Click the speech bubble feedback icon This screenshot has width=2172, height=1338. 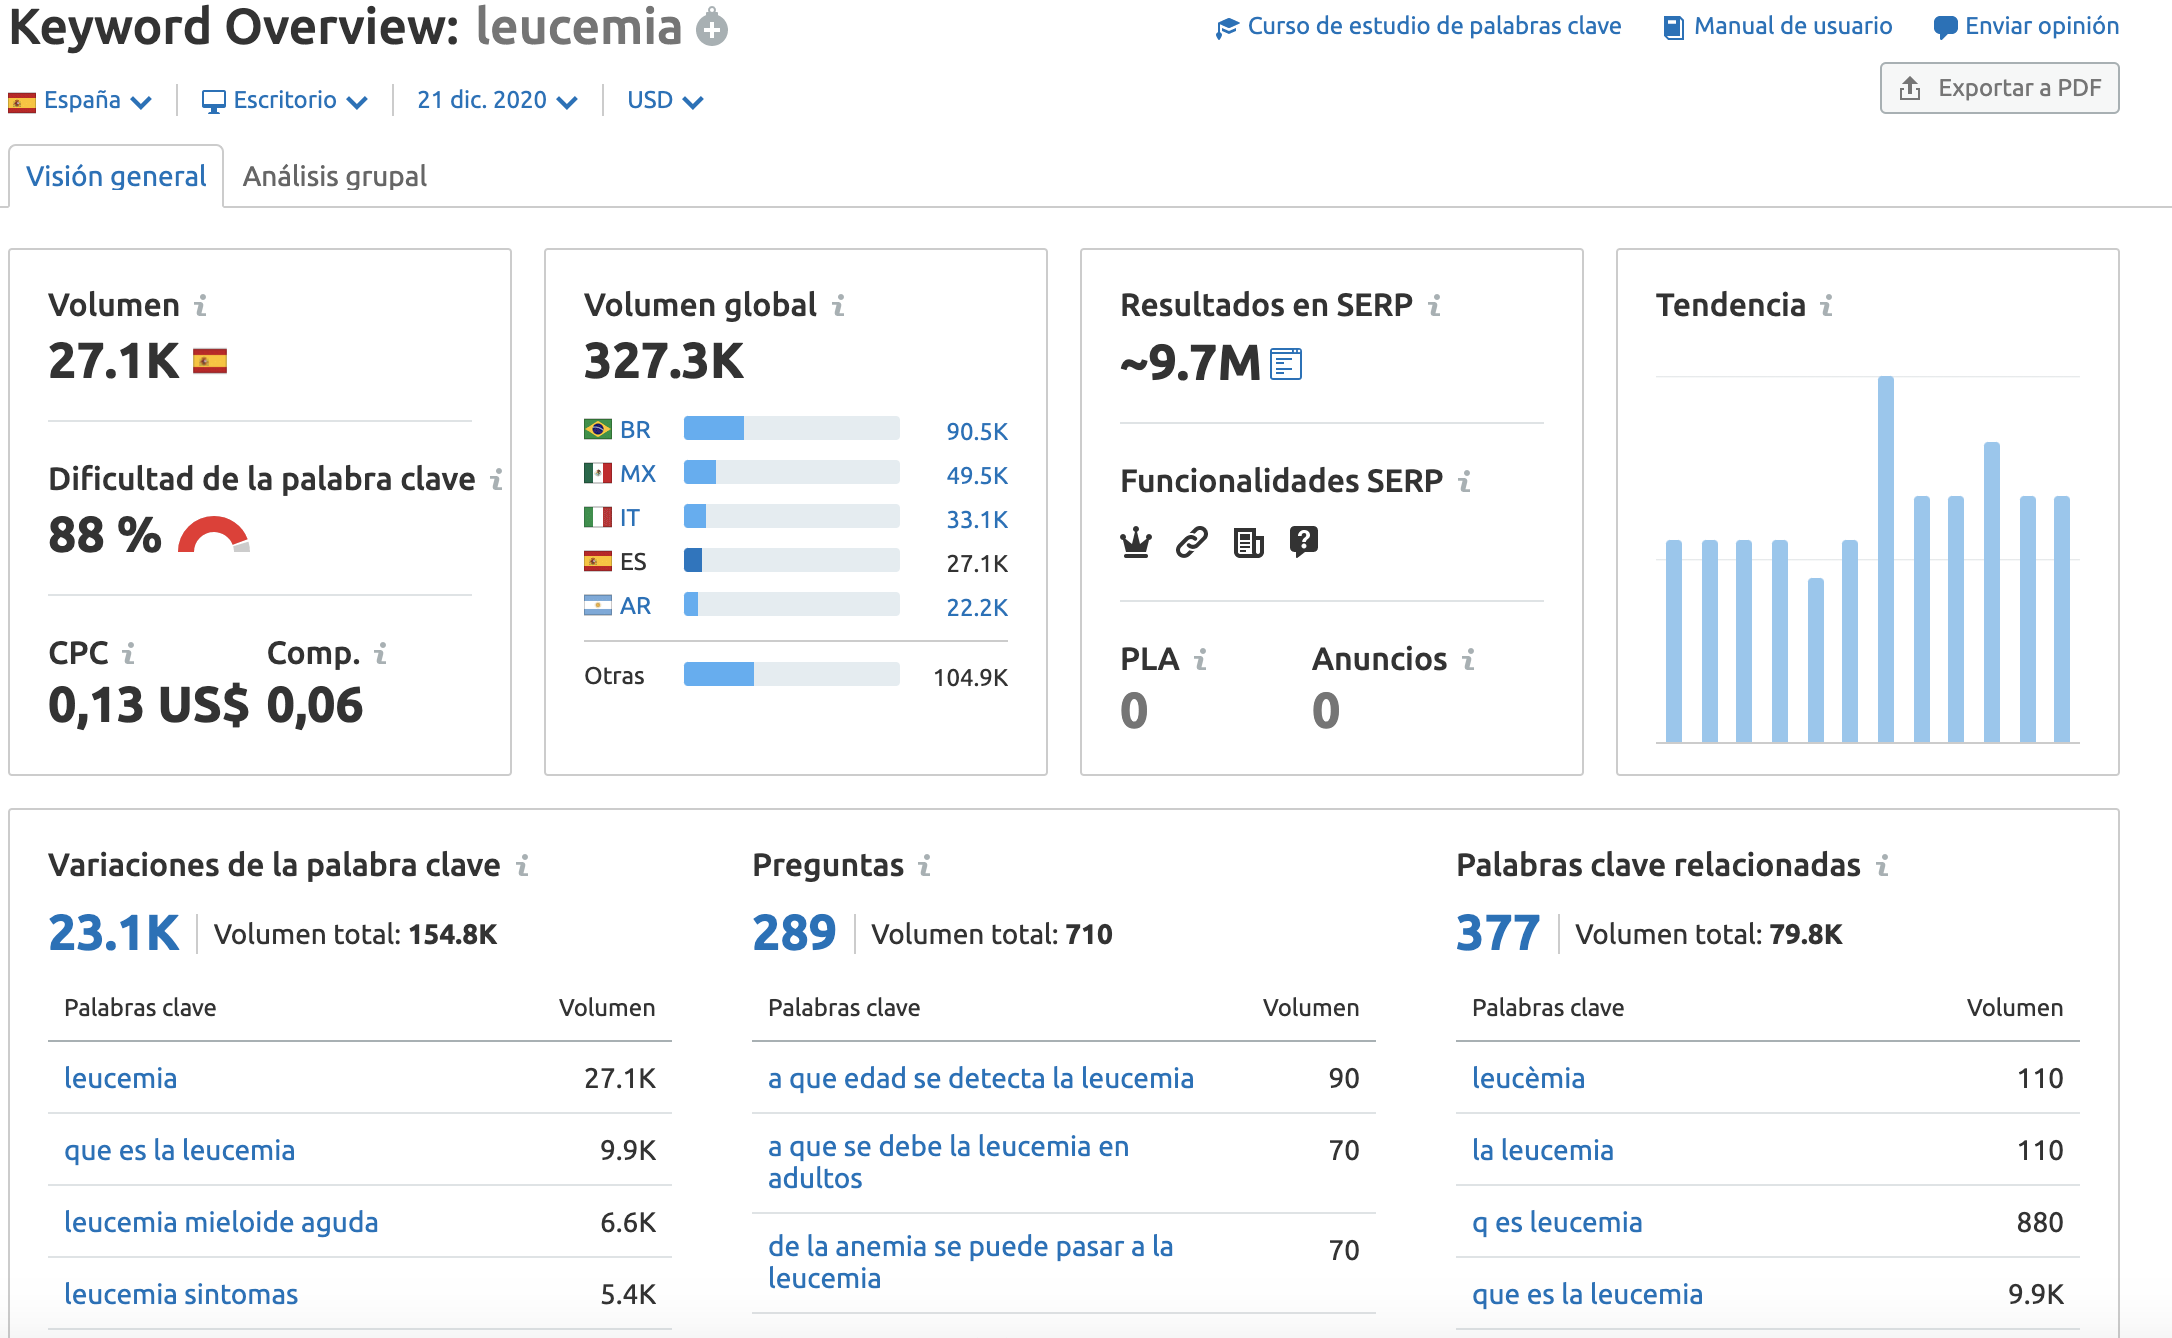coord(1945,28)
